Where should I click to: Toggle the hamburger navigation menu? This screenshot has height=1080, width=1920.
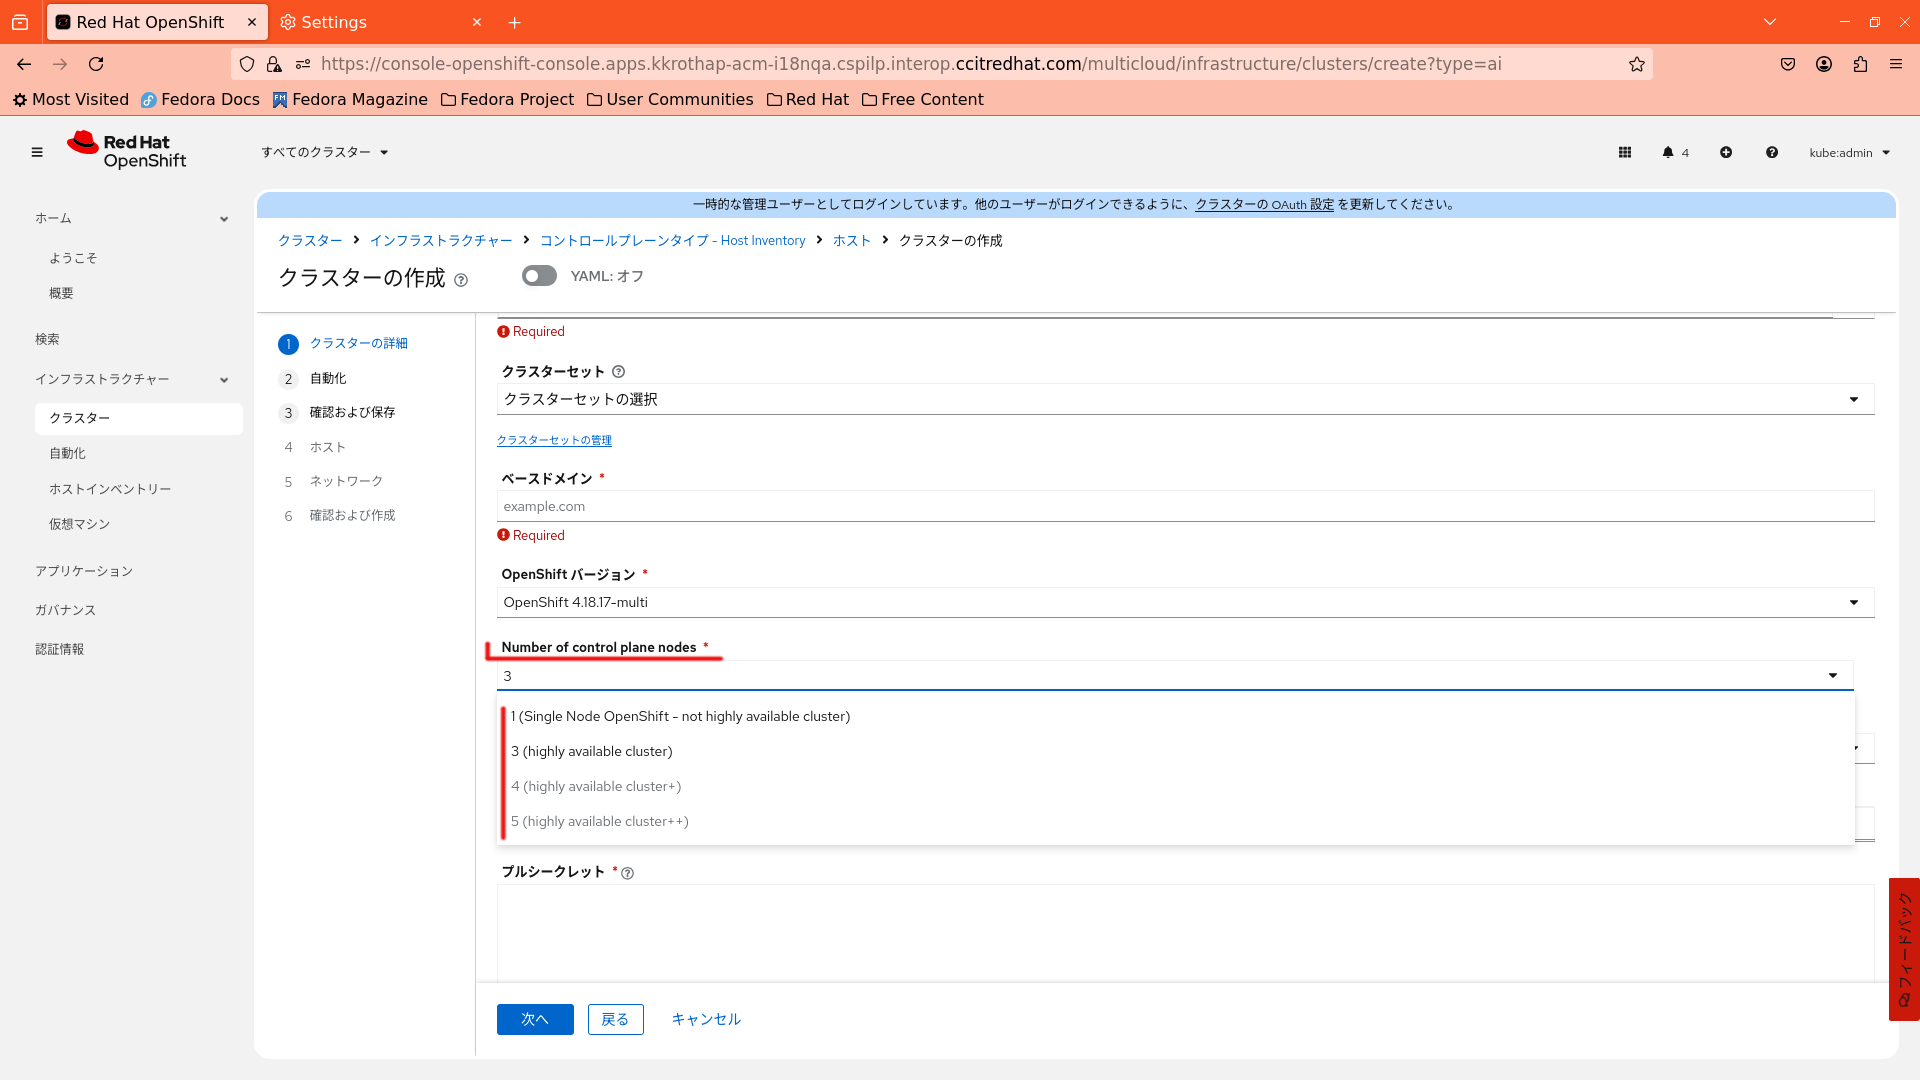(x=37, y=152)
